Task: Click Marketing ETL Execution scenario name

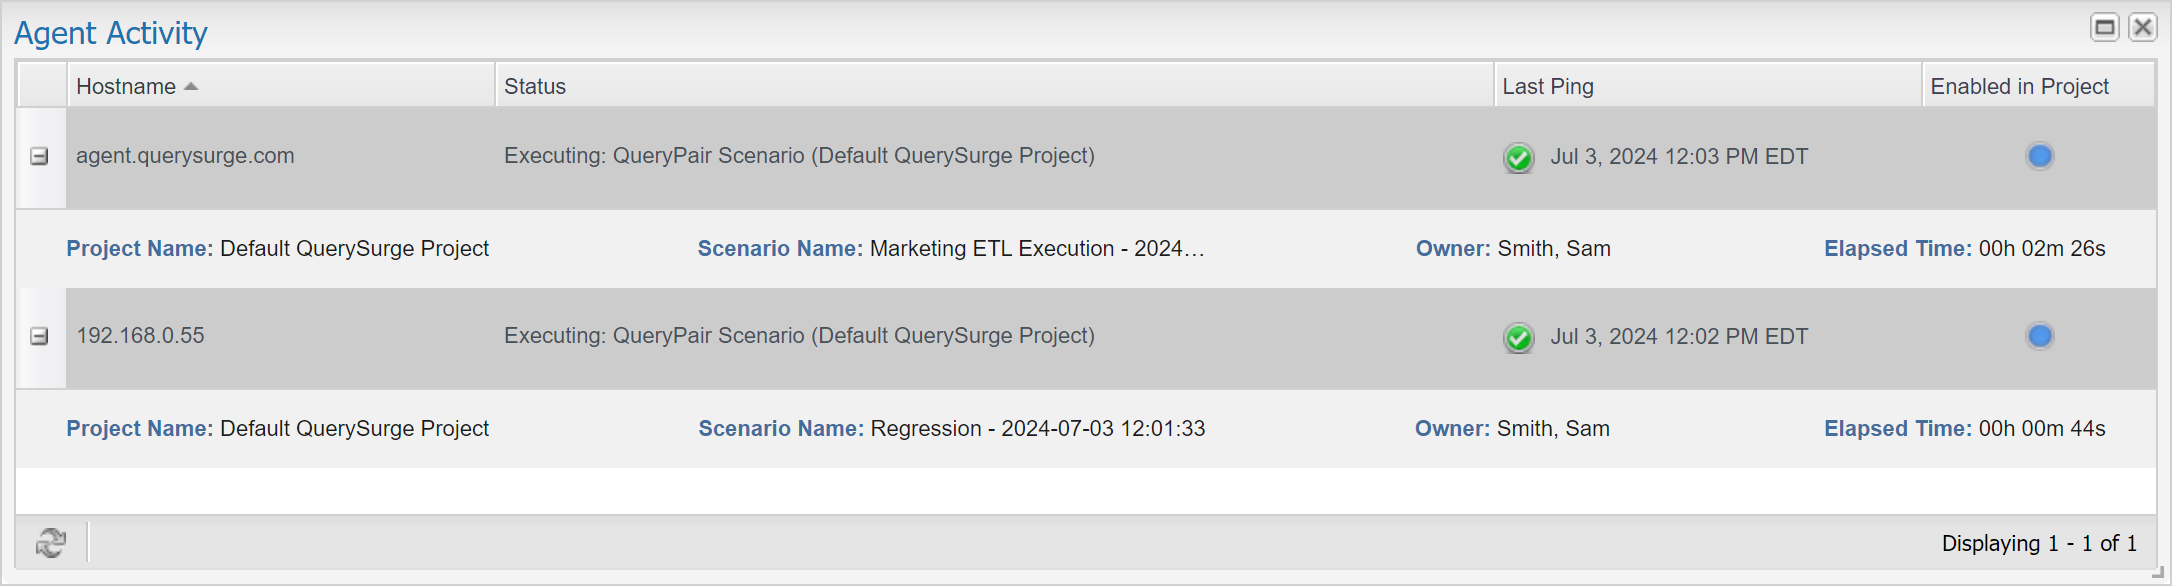Action: tap(1036, 249)
